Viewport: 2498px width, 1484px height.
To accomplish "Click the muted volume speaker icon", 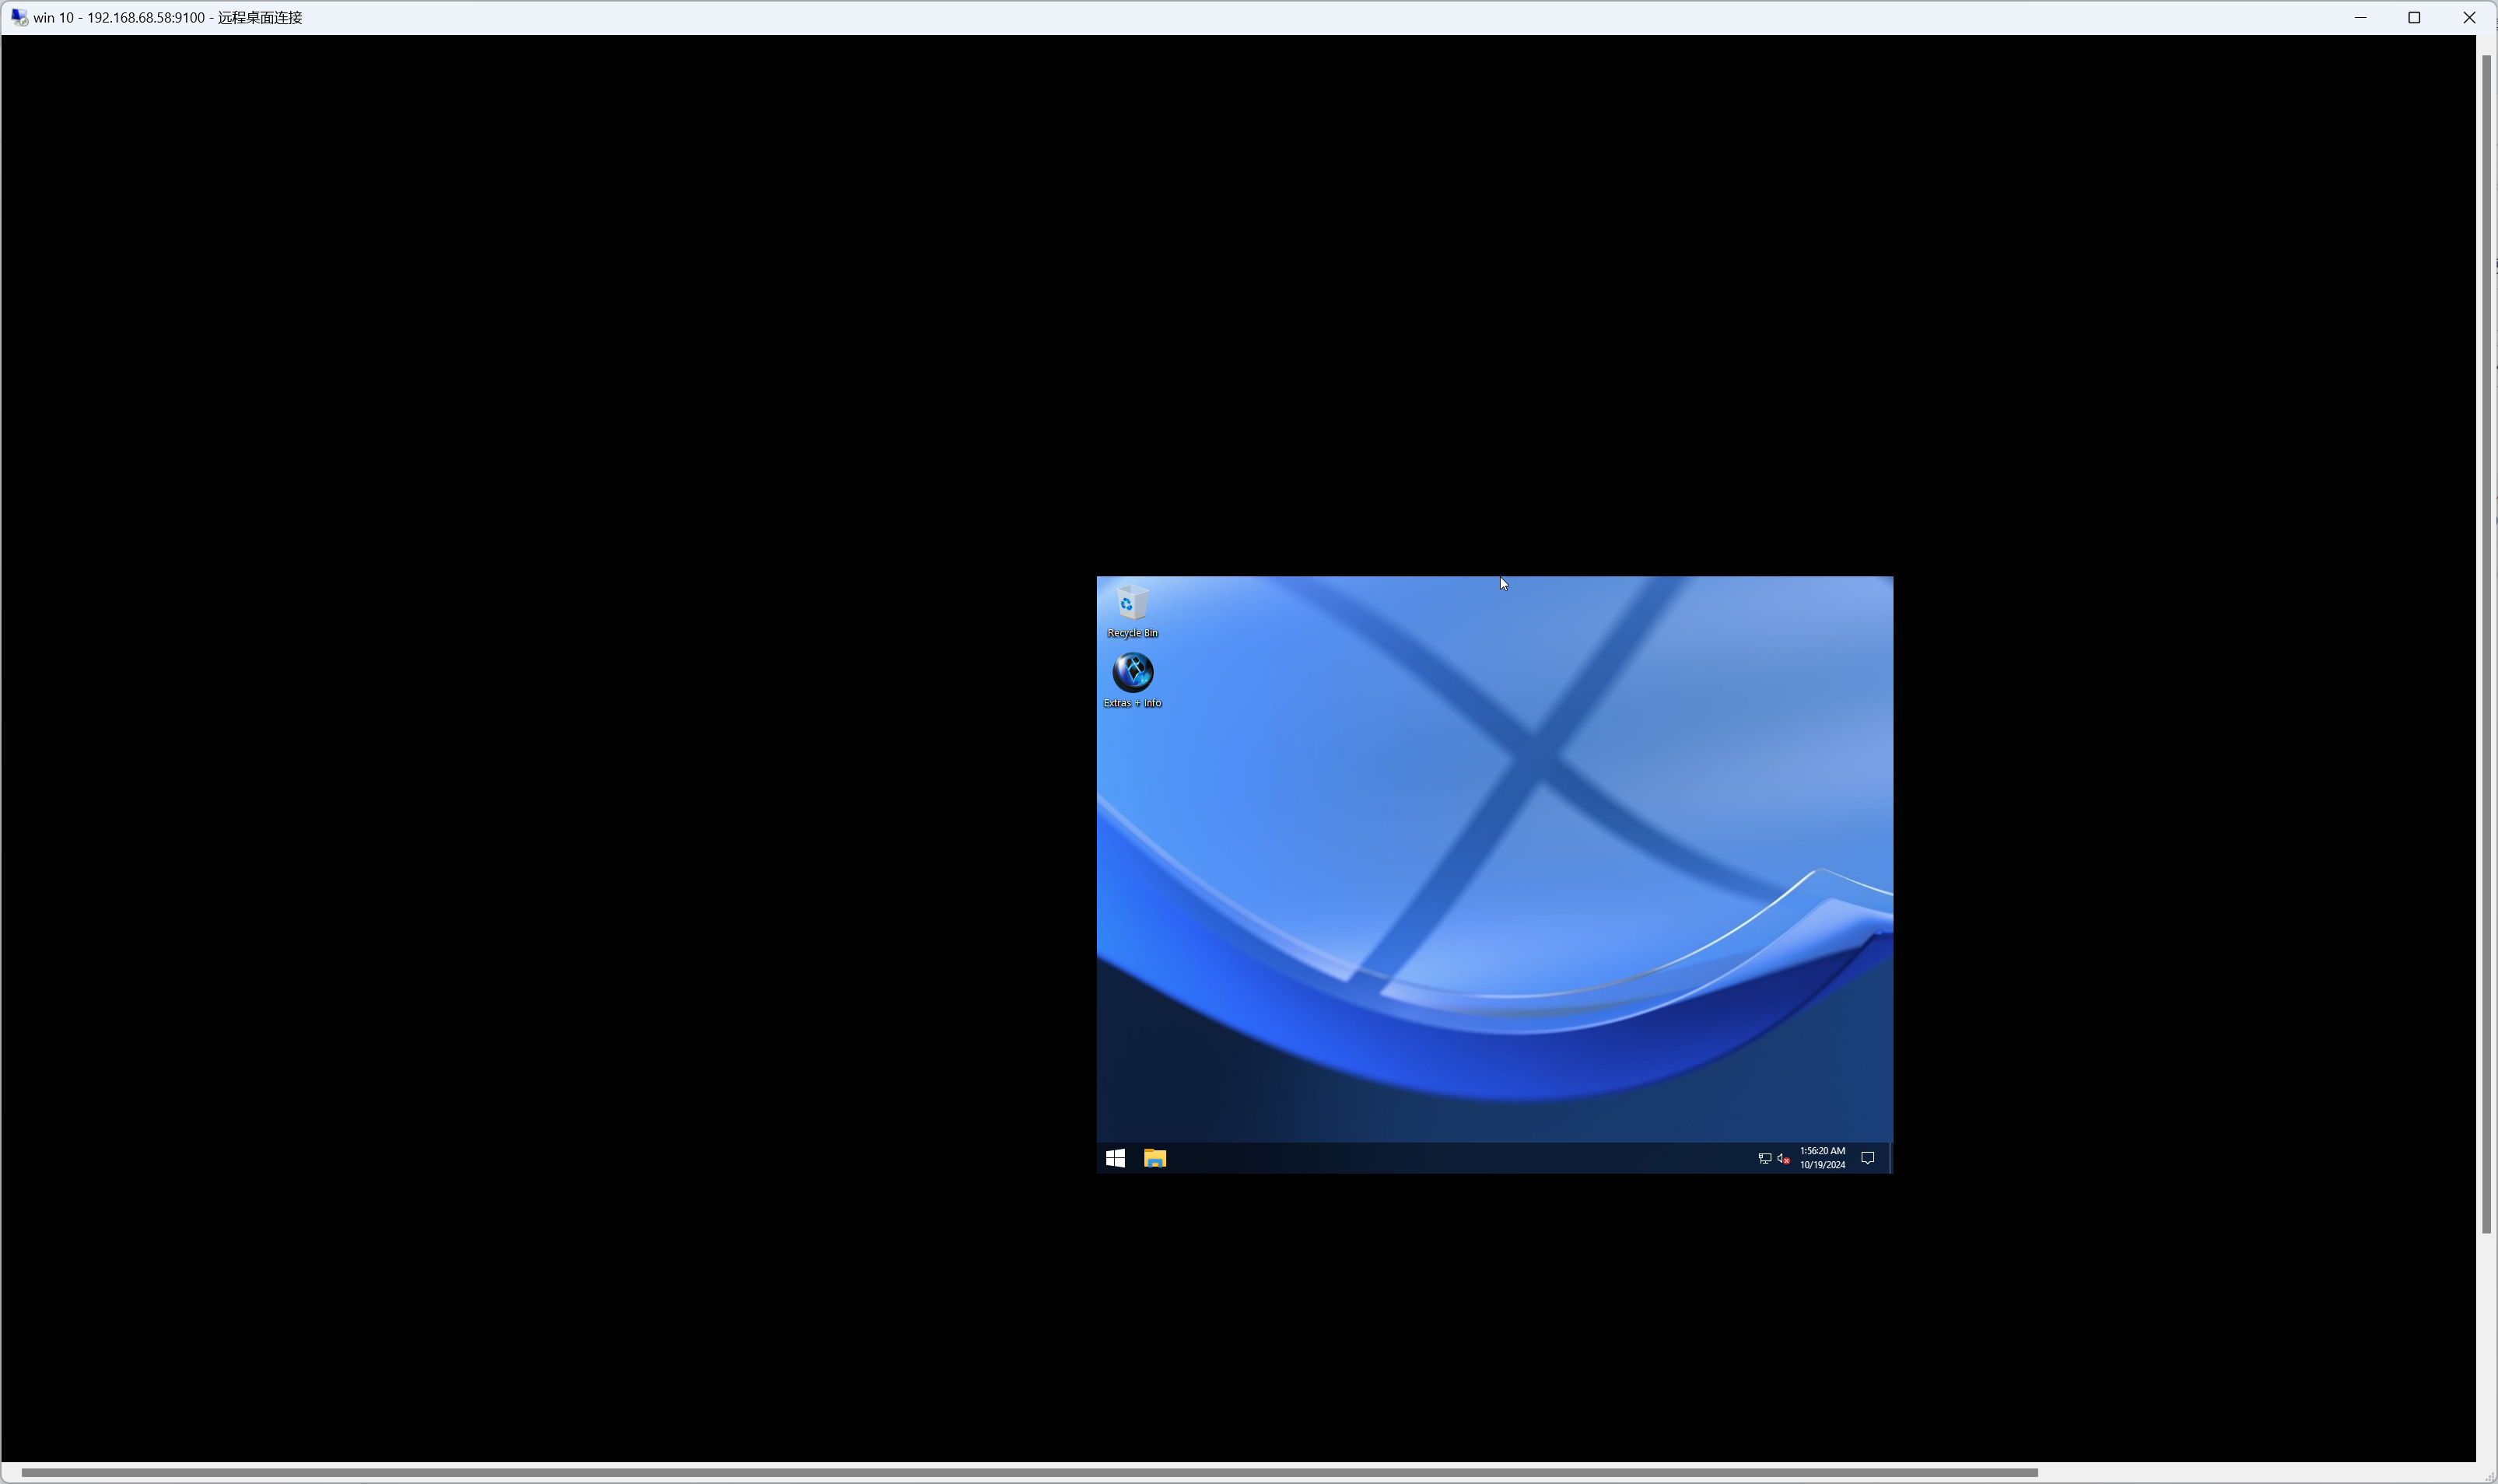I will pyautogui.click(x=1783, y=1159).
